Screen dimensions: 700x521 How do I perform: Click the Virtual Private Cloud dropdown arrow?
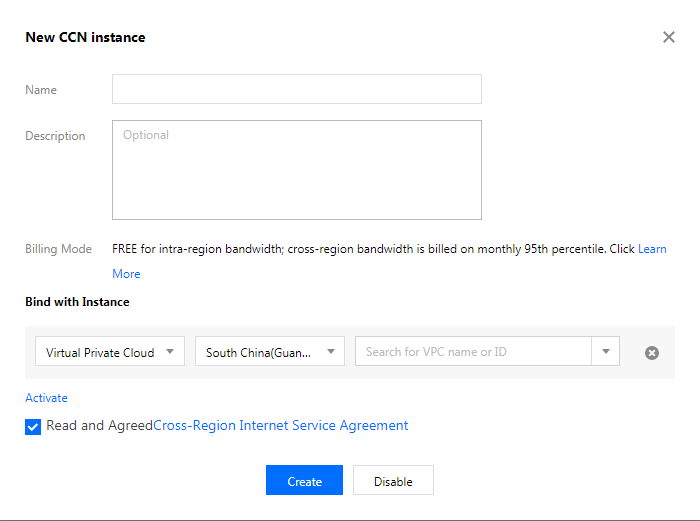(x=170, y=351)
